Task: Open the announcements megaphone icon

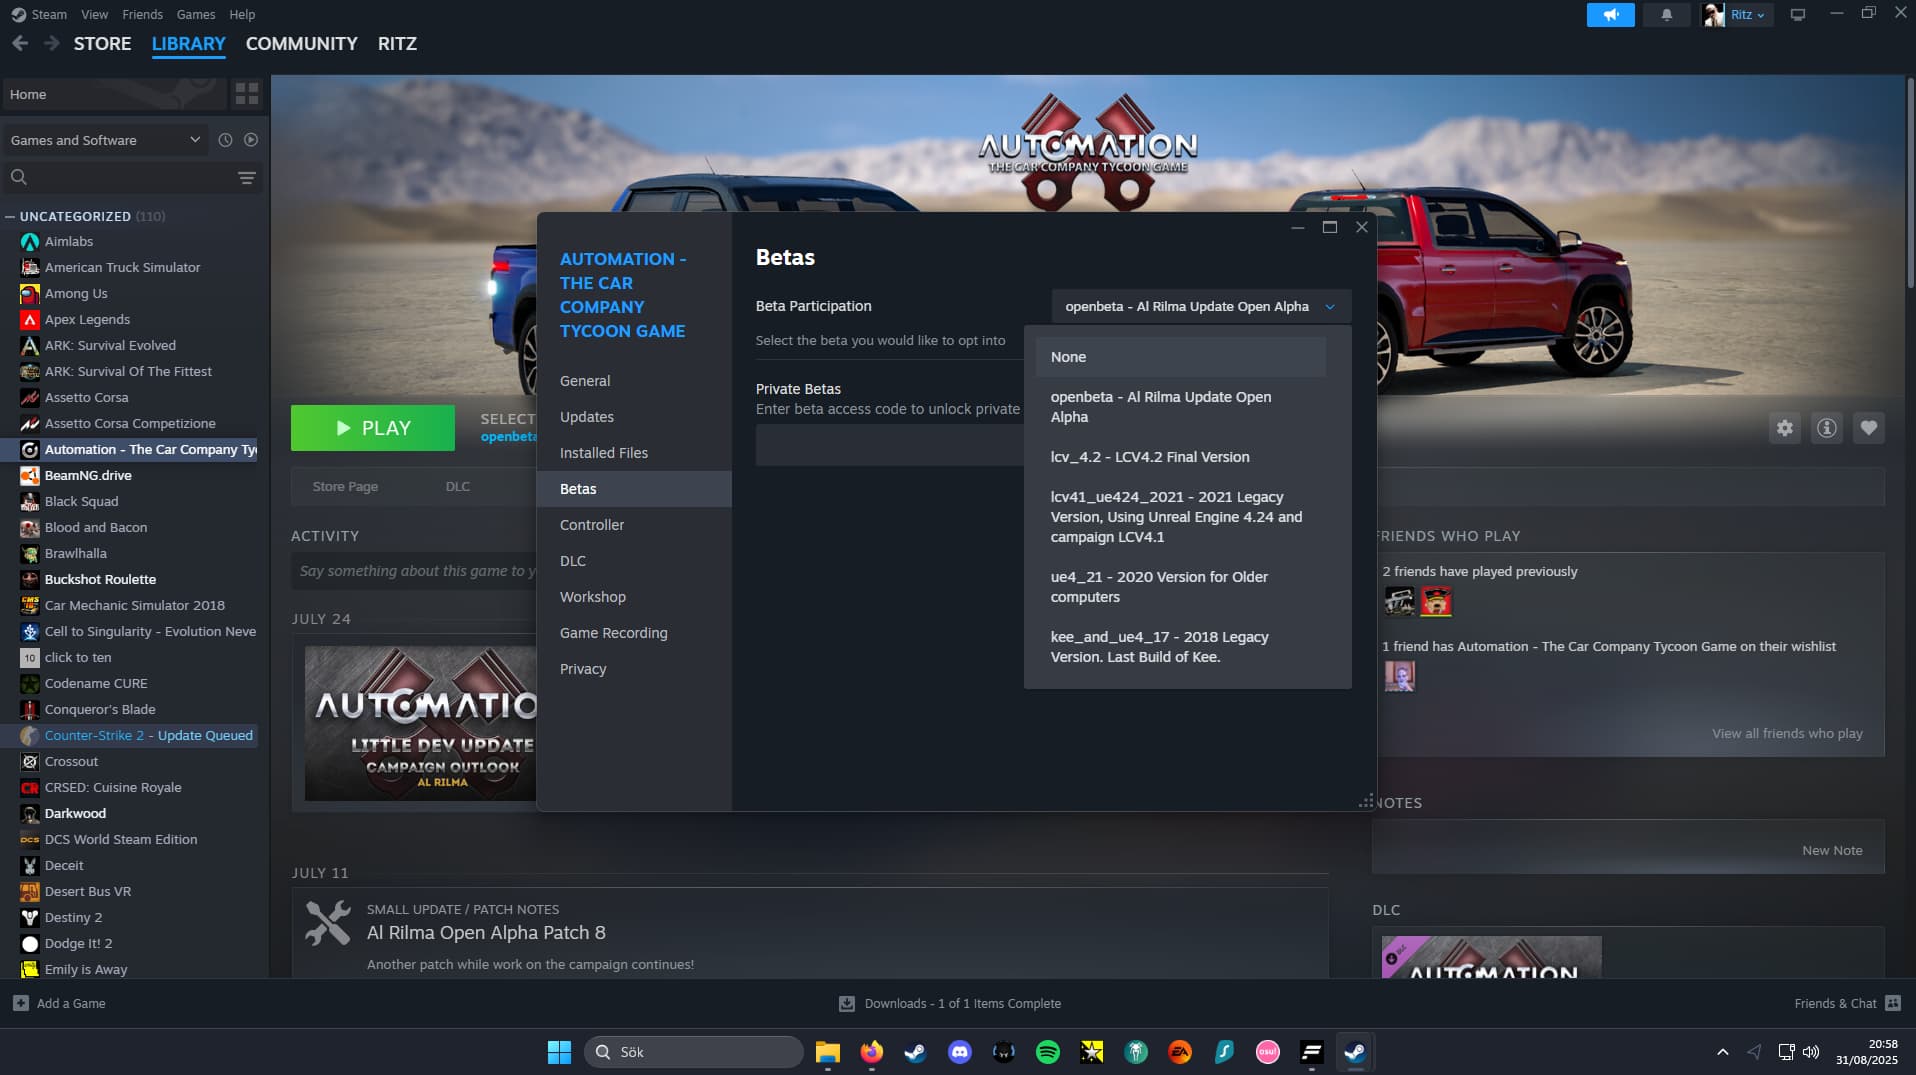Action: click(x=1610, y=15)
